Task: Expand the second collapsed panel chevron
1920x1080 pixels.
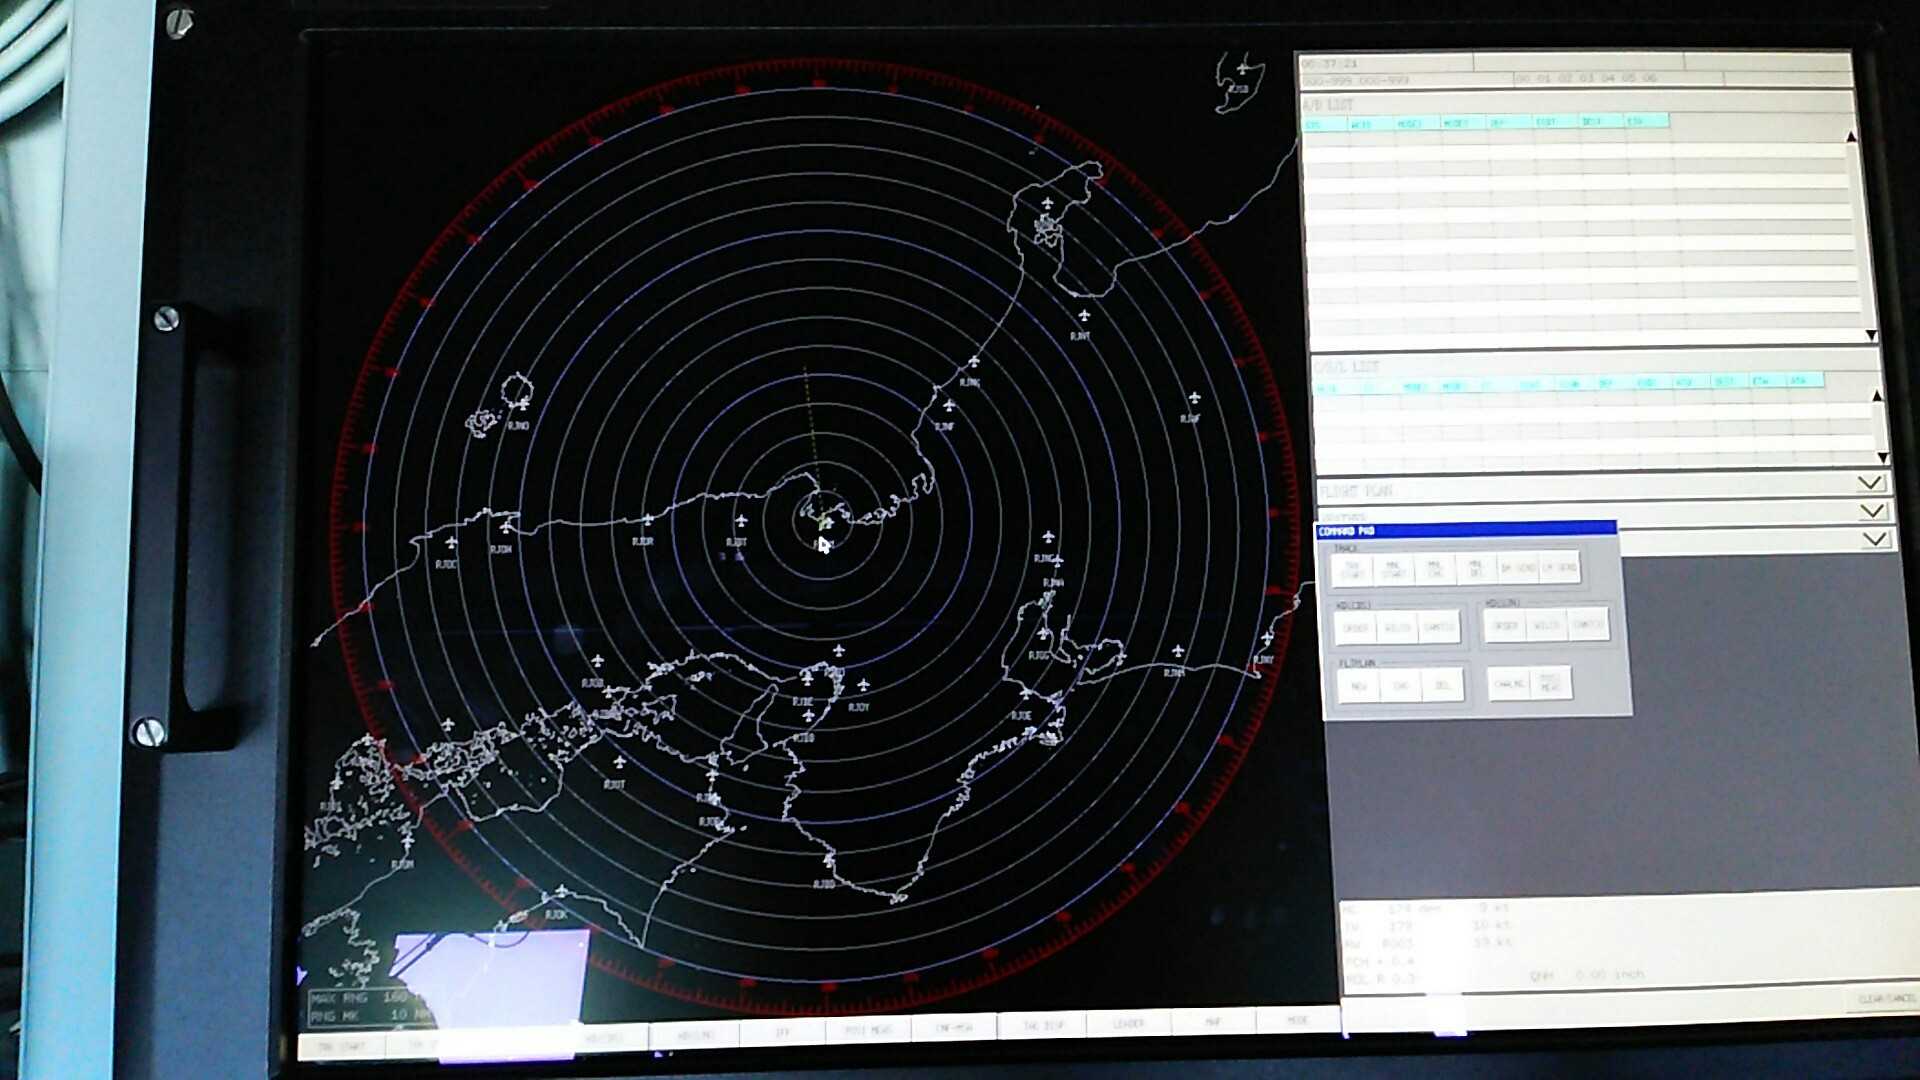Action: [1871, 511]
